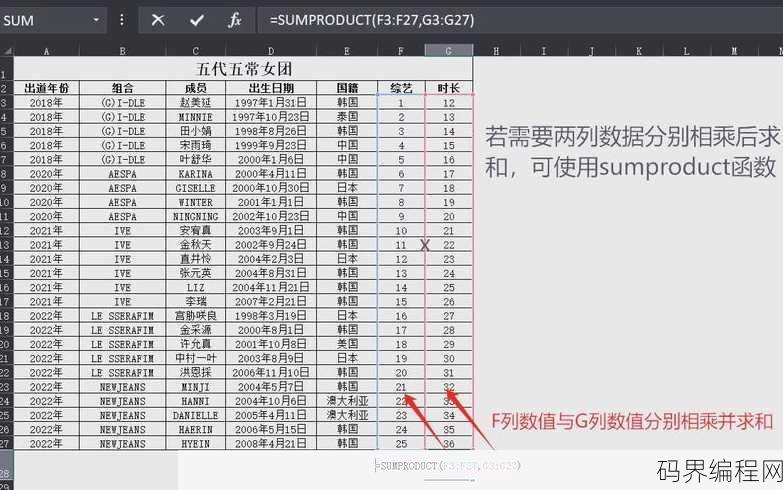Click the 泰国 nationality cell
783x490 pixels.
pyautogui.click(x=347, y=117)
